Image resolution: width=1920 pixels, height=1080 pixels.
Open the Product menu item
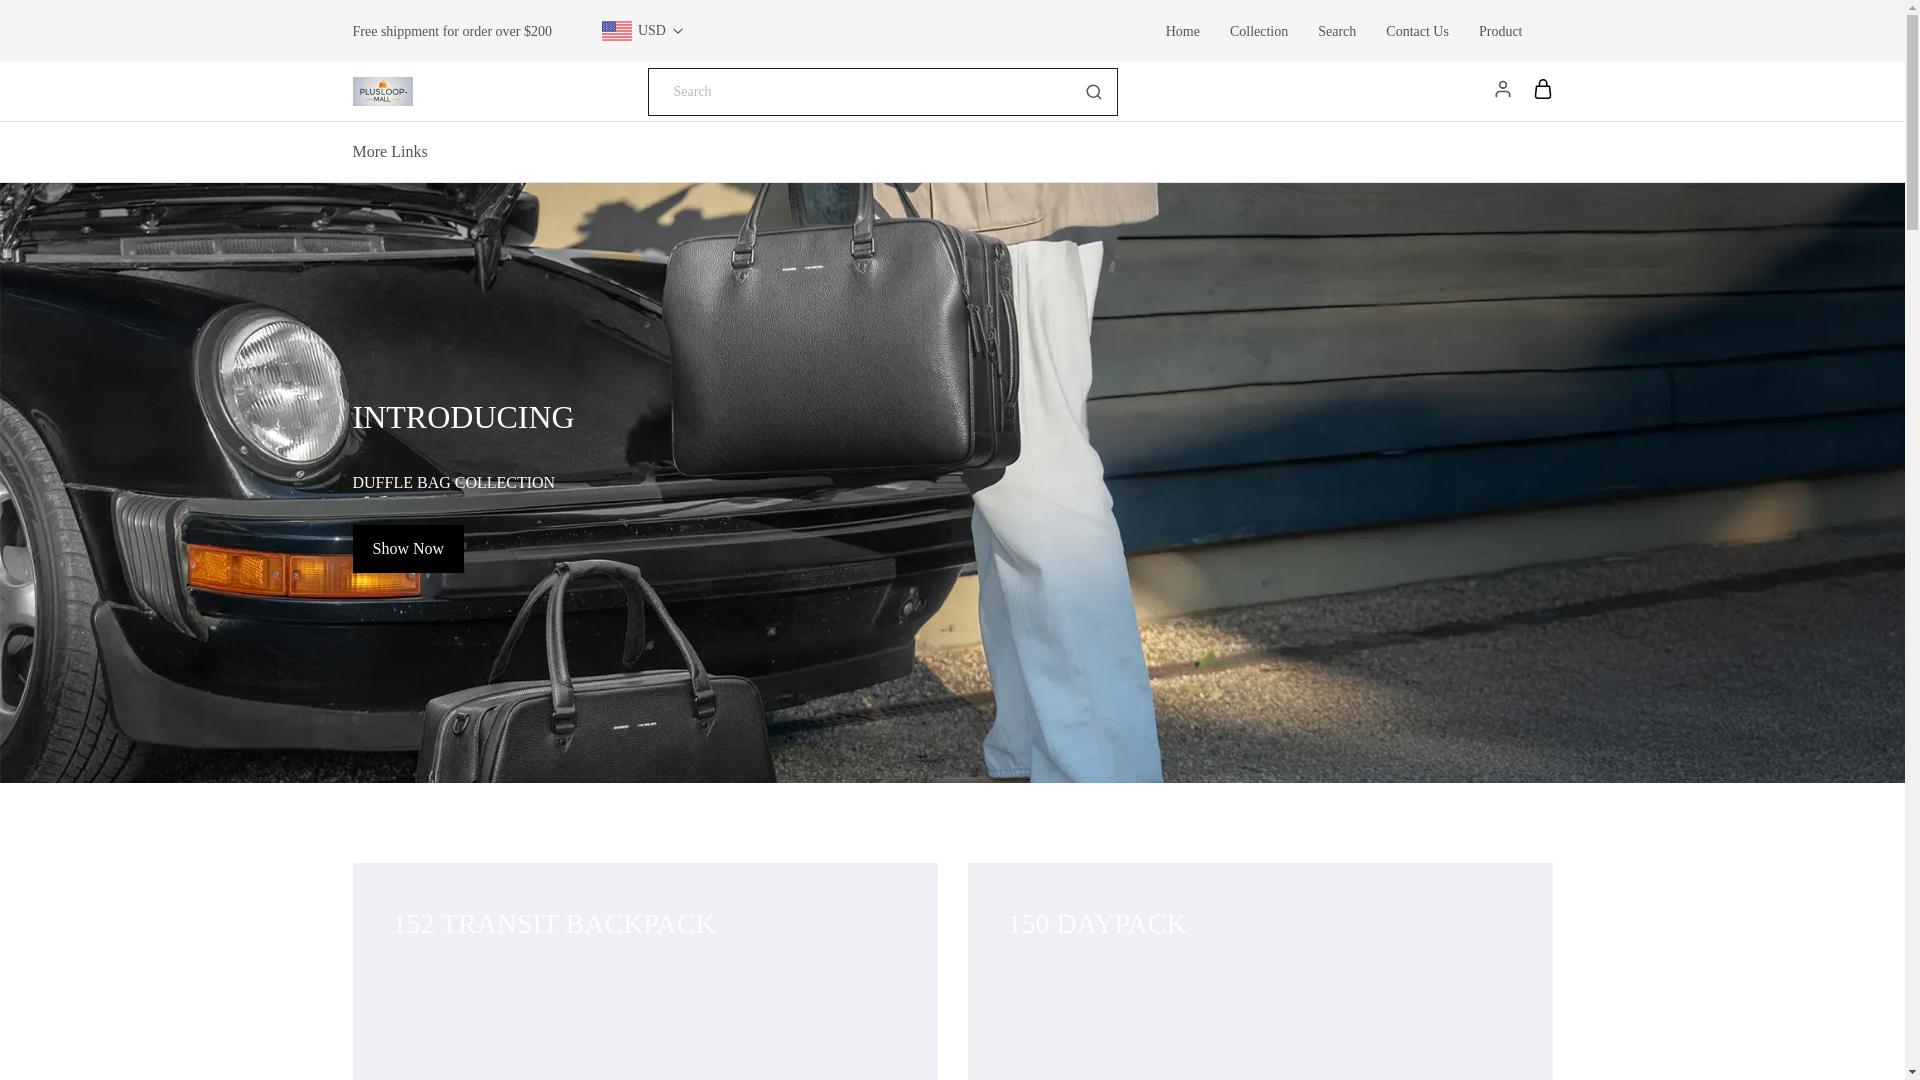1500,32
